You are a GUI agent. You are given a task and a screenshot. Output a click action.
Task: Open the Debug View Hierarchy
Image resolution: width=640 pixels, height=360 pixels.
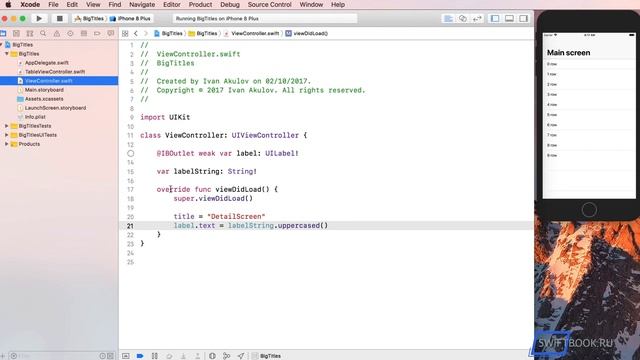(x=212, y=356)
